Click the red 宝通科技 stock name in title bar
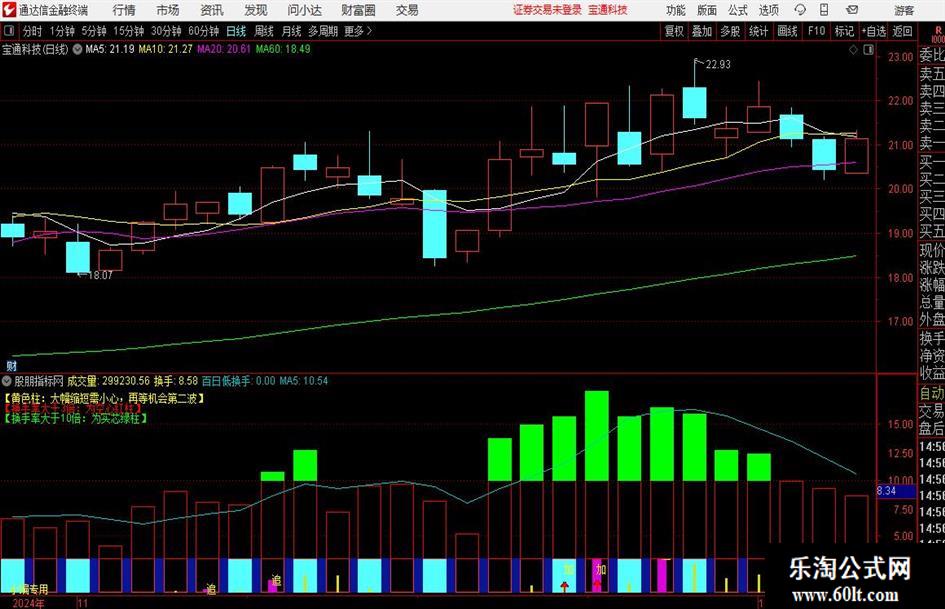Screen dimensions: 945x609 [608, 10]
